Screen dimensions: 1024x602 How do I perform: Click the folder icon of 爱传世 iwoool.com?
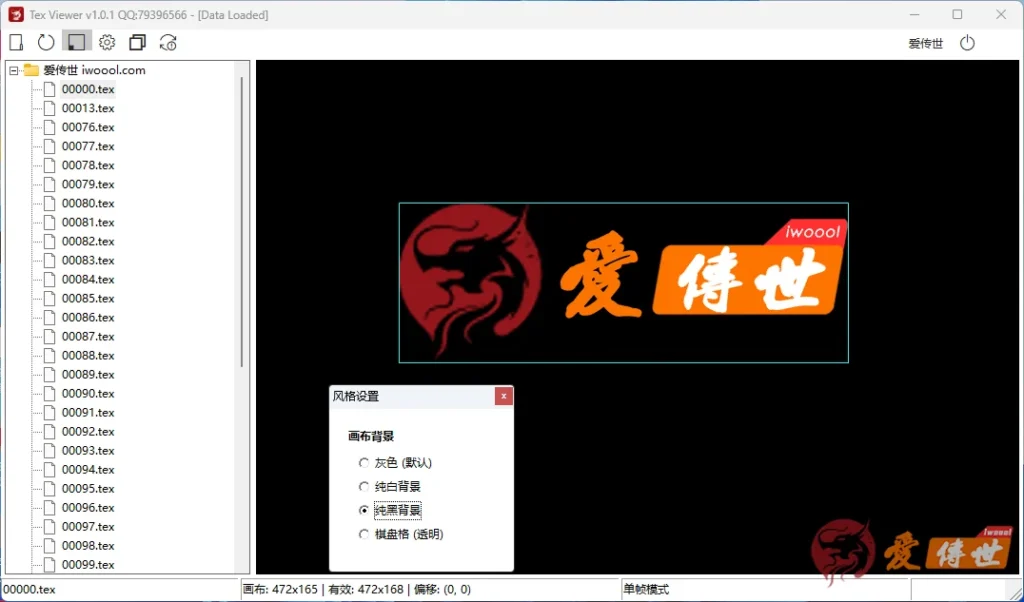coord(31,70)
